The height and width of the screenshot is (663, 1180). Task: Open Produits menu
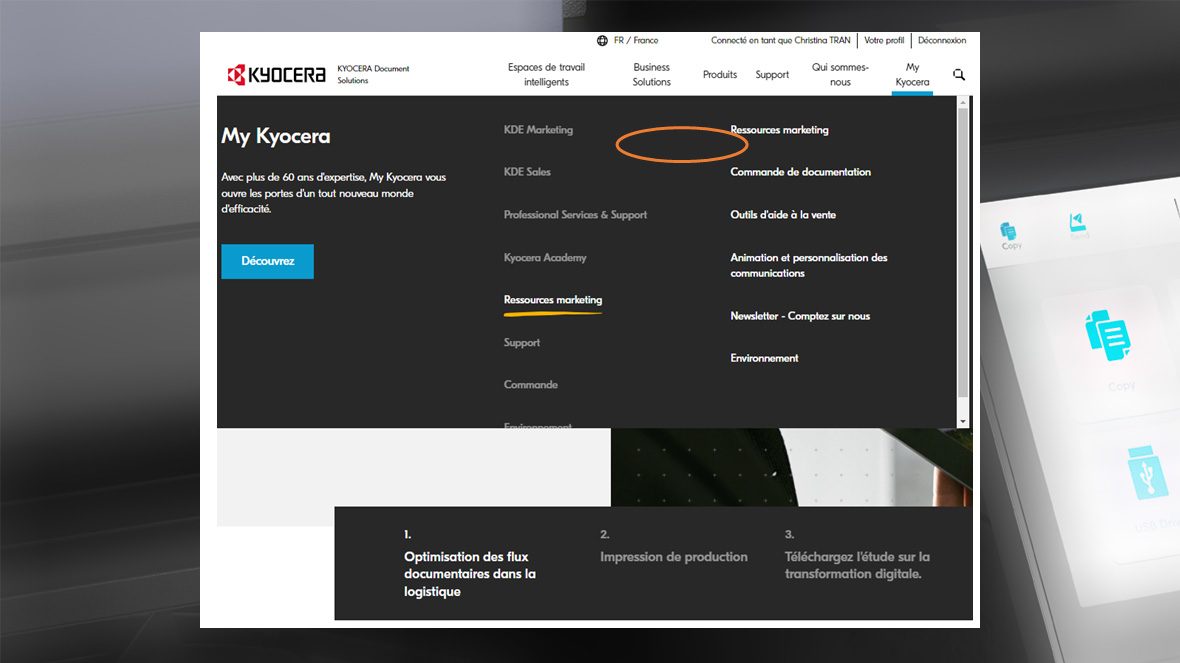pos(719,75)
